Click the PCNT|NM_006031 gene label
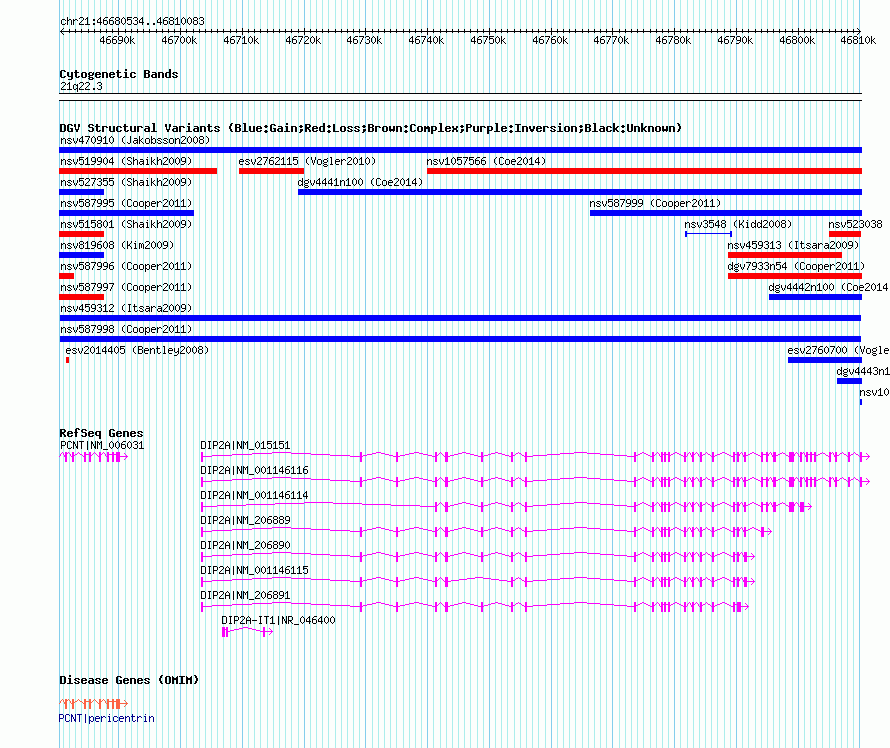890x748 pixels. [x=102, y=446]
